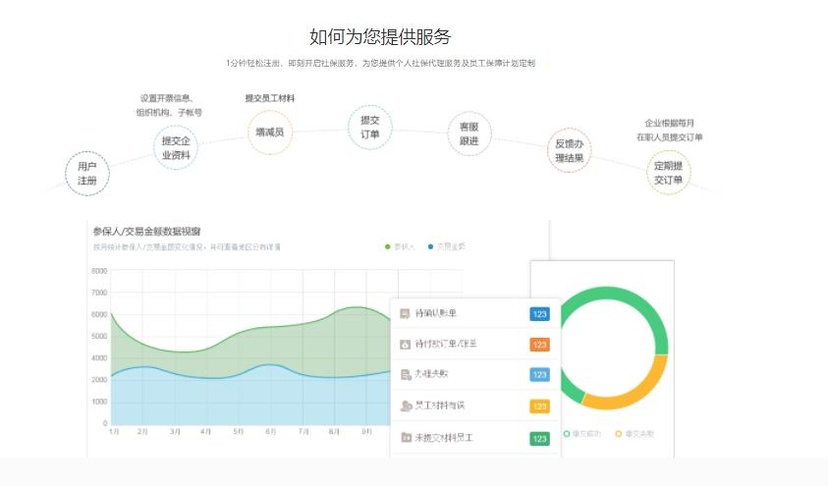
Task: Click the 提交员工材料 caption above 增减员
Action: pyautogui.click(x=270, y=98)
